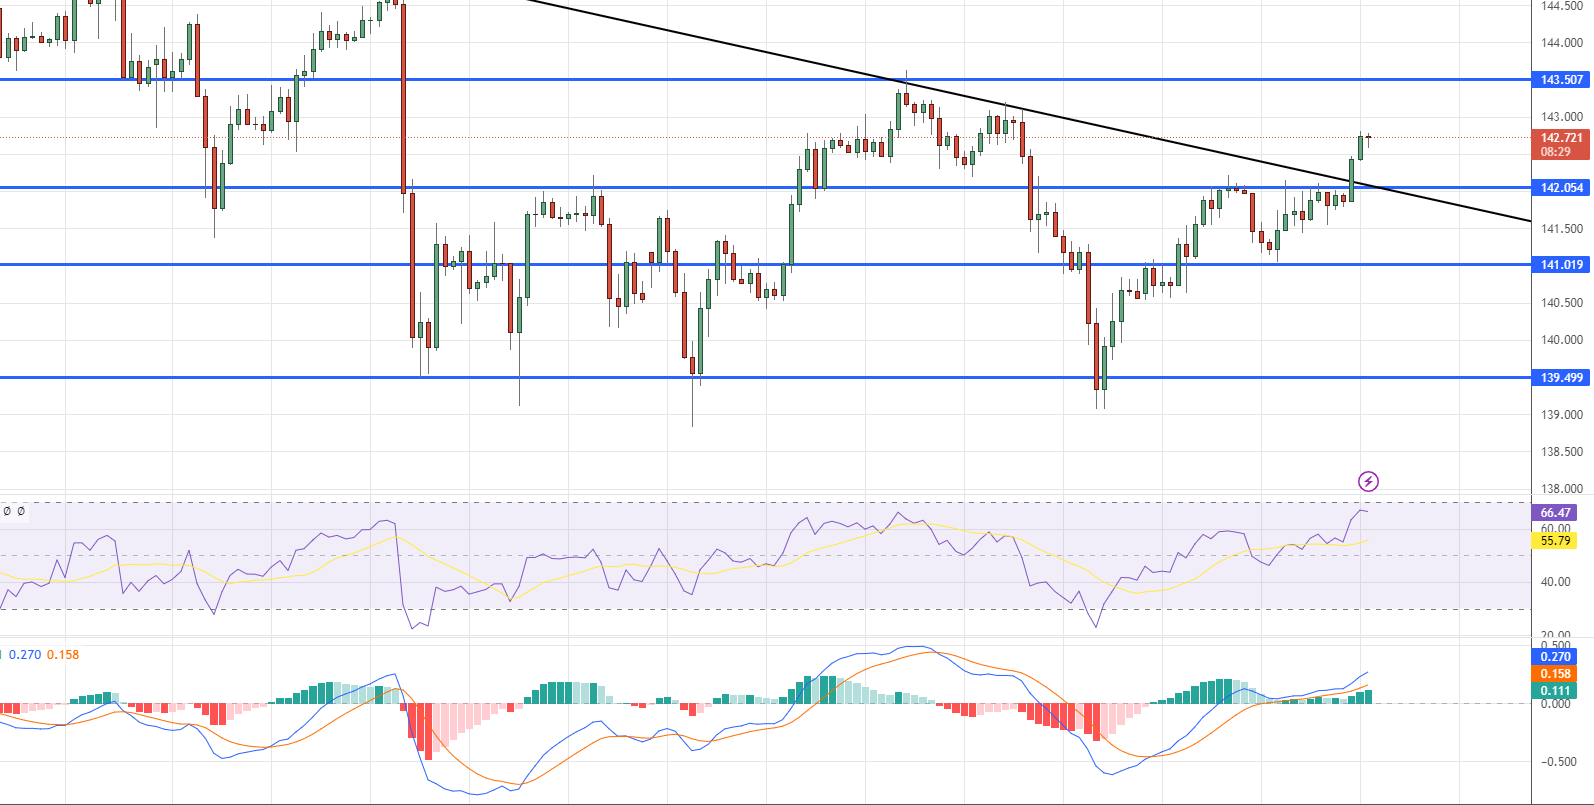Viewport: 1594px width, 805px height.
Task: Select the black descending trendline
Action: [1100, 127]
